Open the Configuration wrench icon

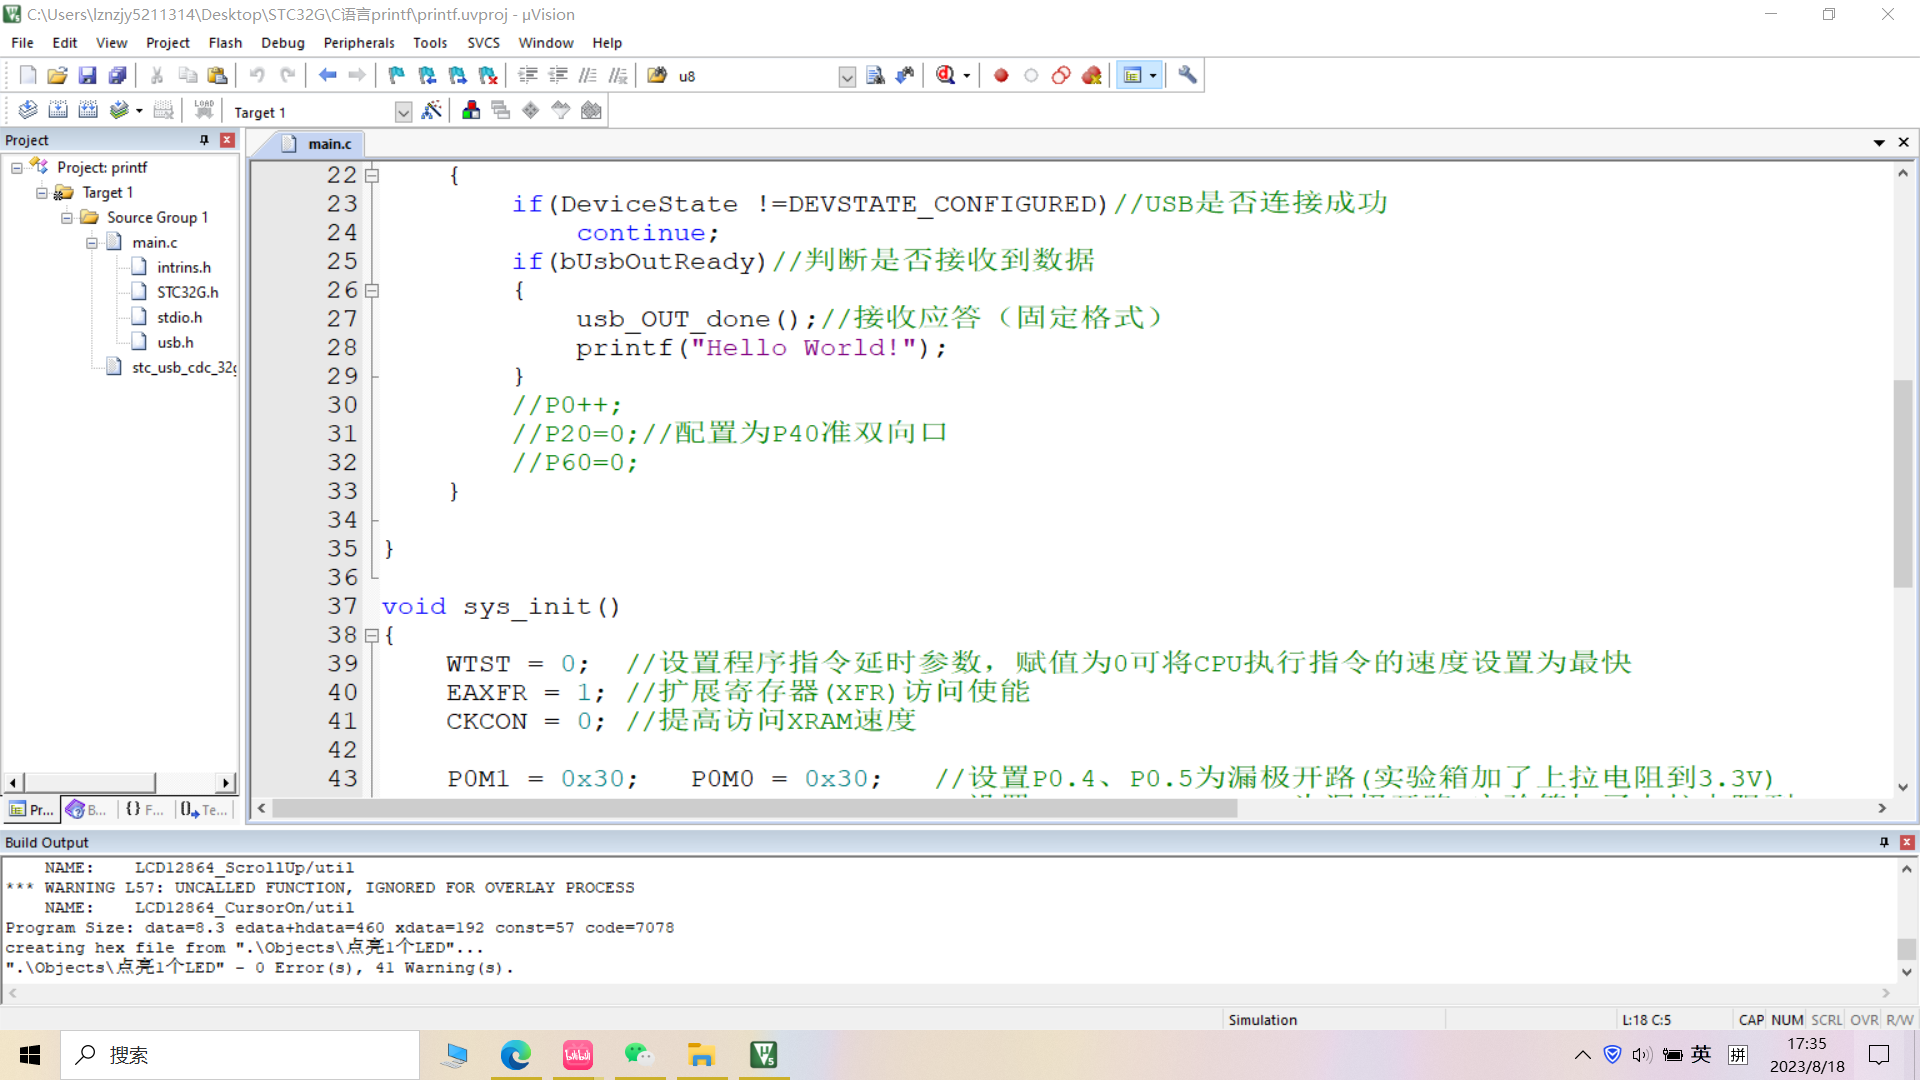(x=1187, y=75)
